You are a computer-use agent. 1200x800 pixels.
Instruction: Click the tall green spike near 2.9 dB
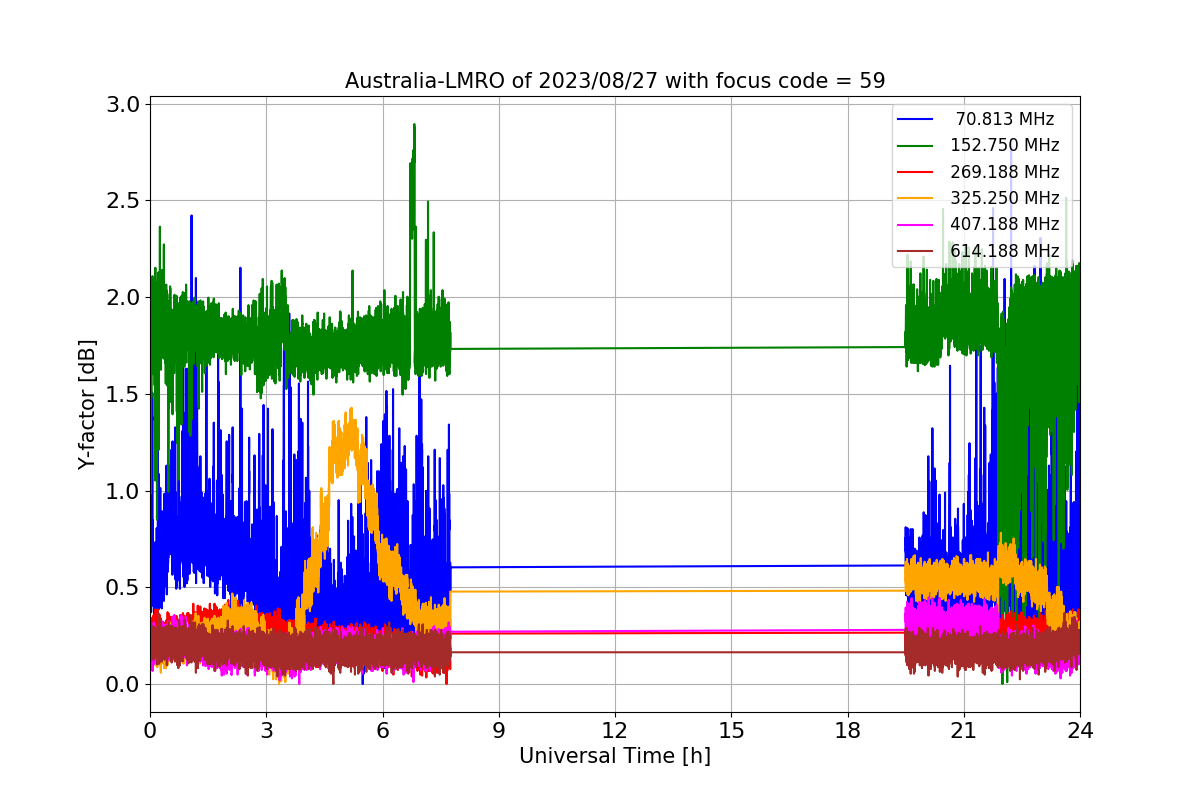(x=413, y=180)
